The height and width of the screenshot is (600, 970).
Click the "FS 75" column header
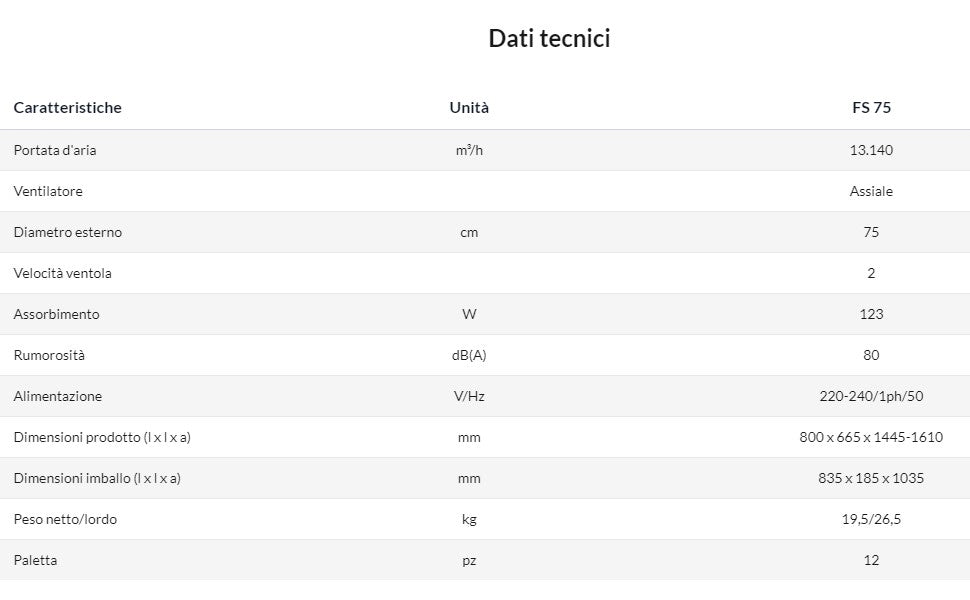[871, 108]
